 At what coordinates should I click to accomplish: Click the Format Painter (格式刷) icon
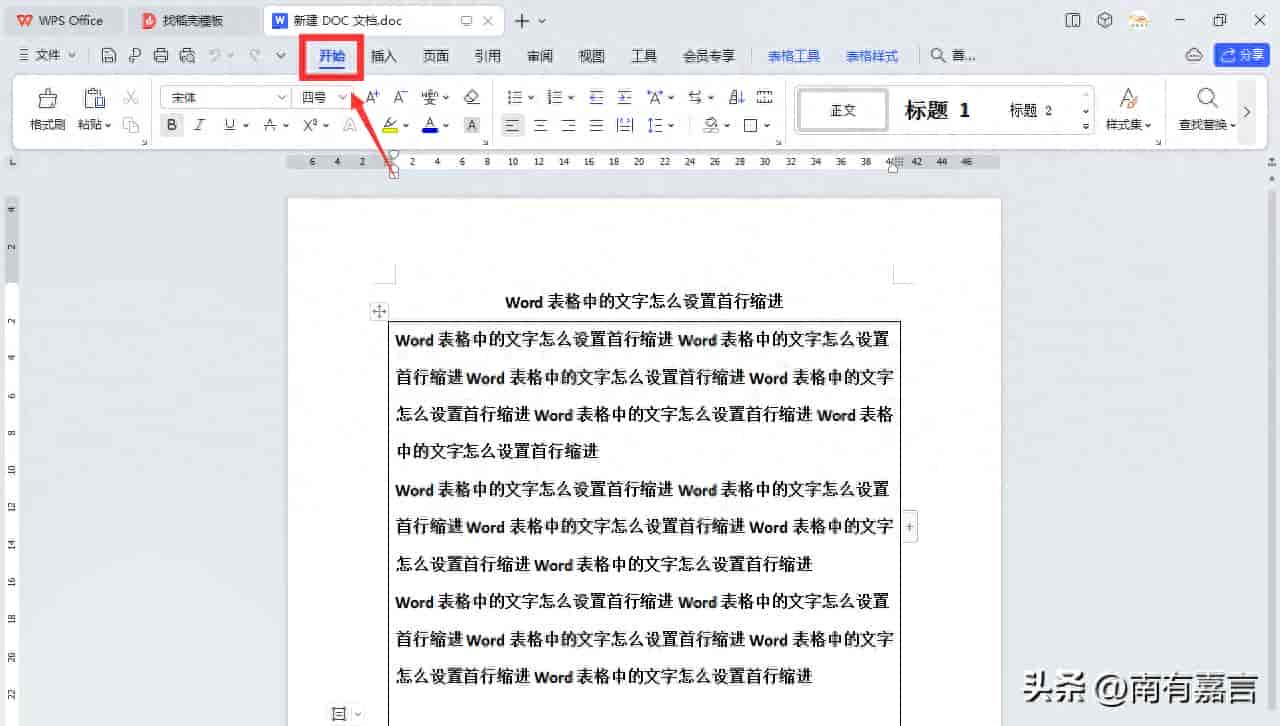(x=47, y=98)
